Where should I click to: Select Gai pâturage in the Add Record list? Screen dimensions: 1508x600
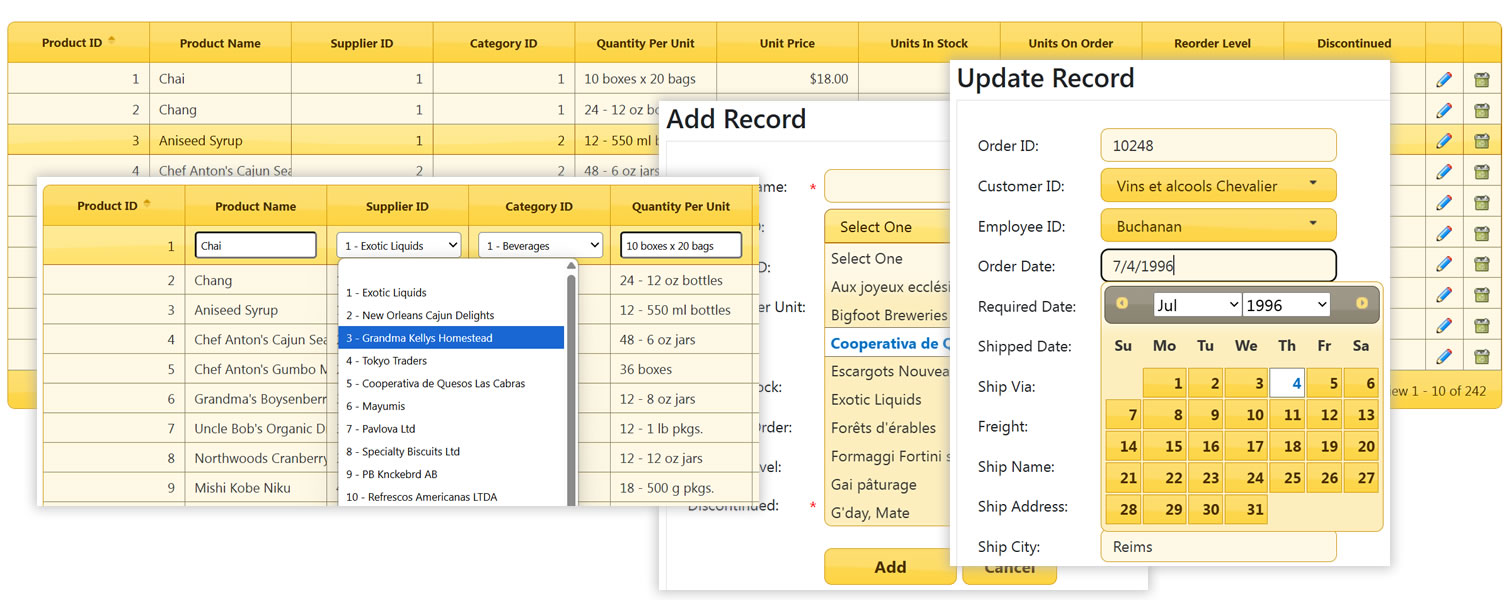click(x=888, y=485)
